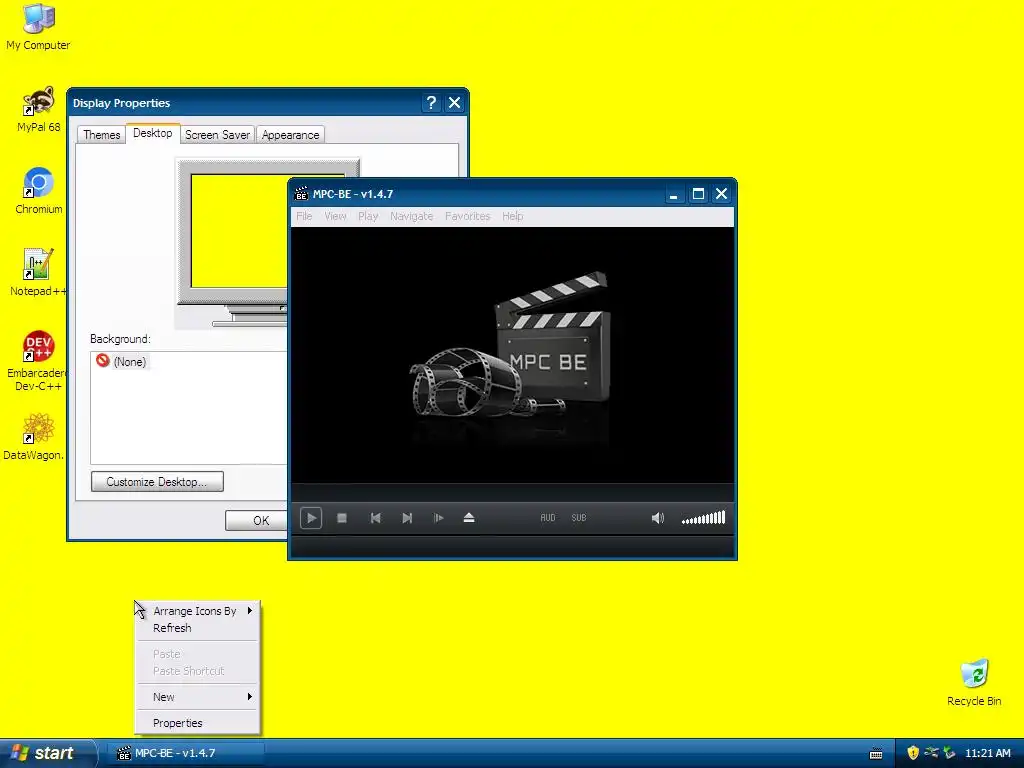Select the DataWagon desktop icon
The image size is (1024, 768).
coord(34,436)
